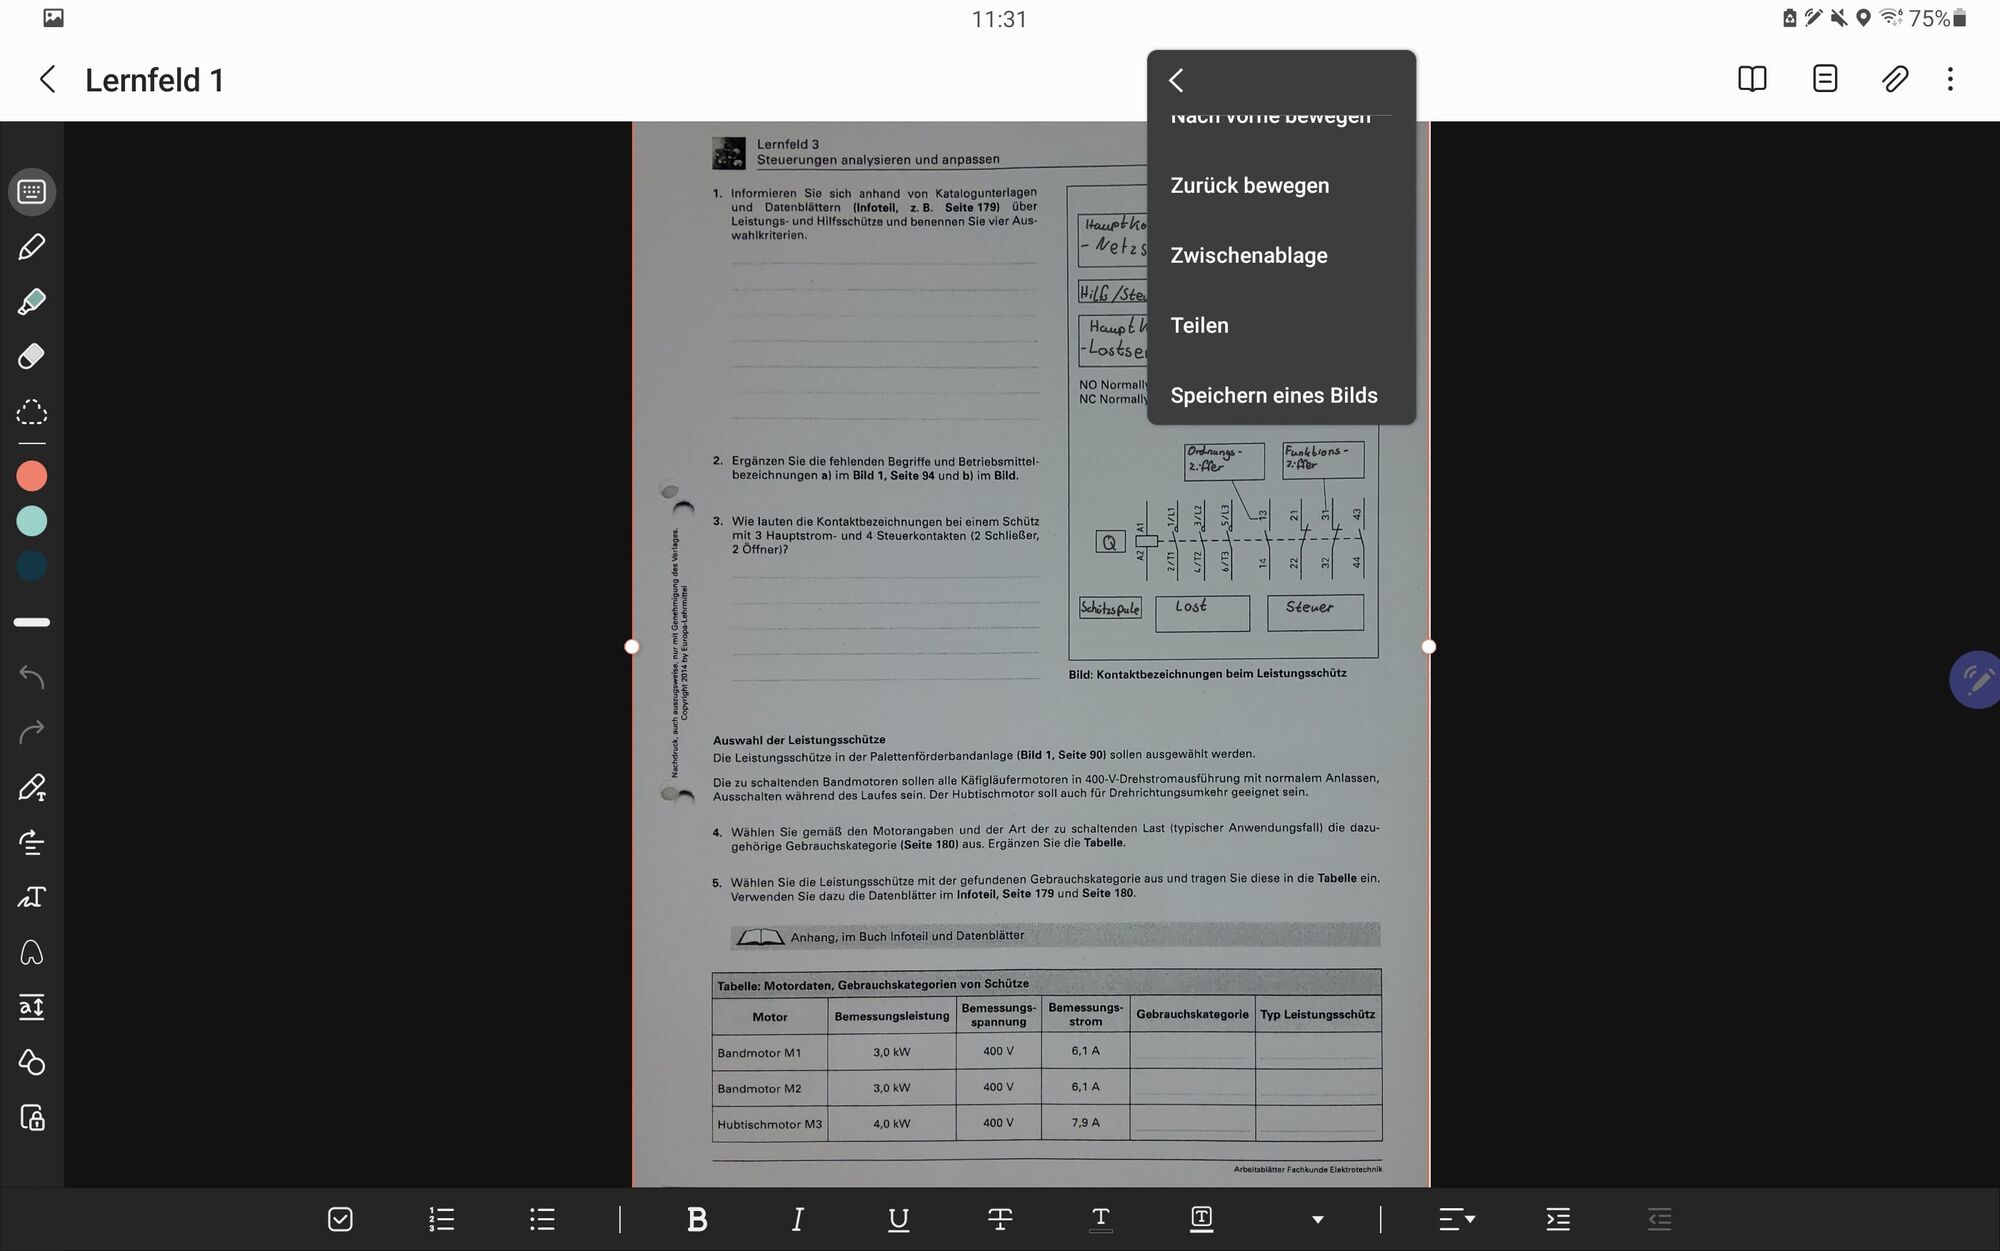Select the pen tool

click(x=32, y=247)
